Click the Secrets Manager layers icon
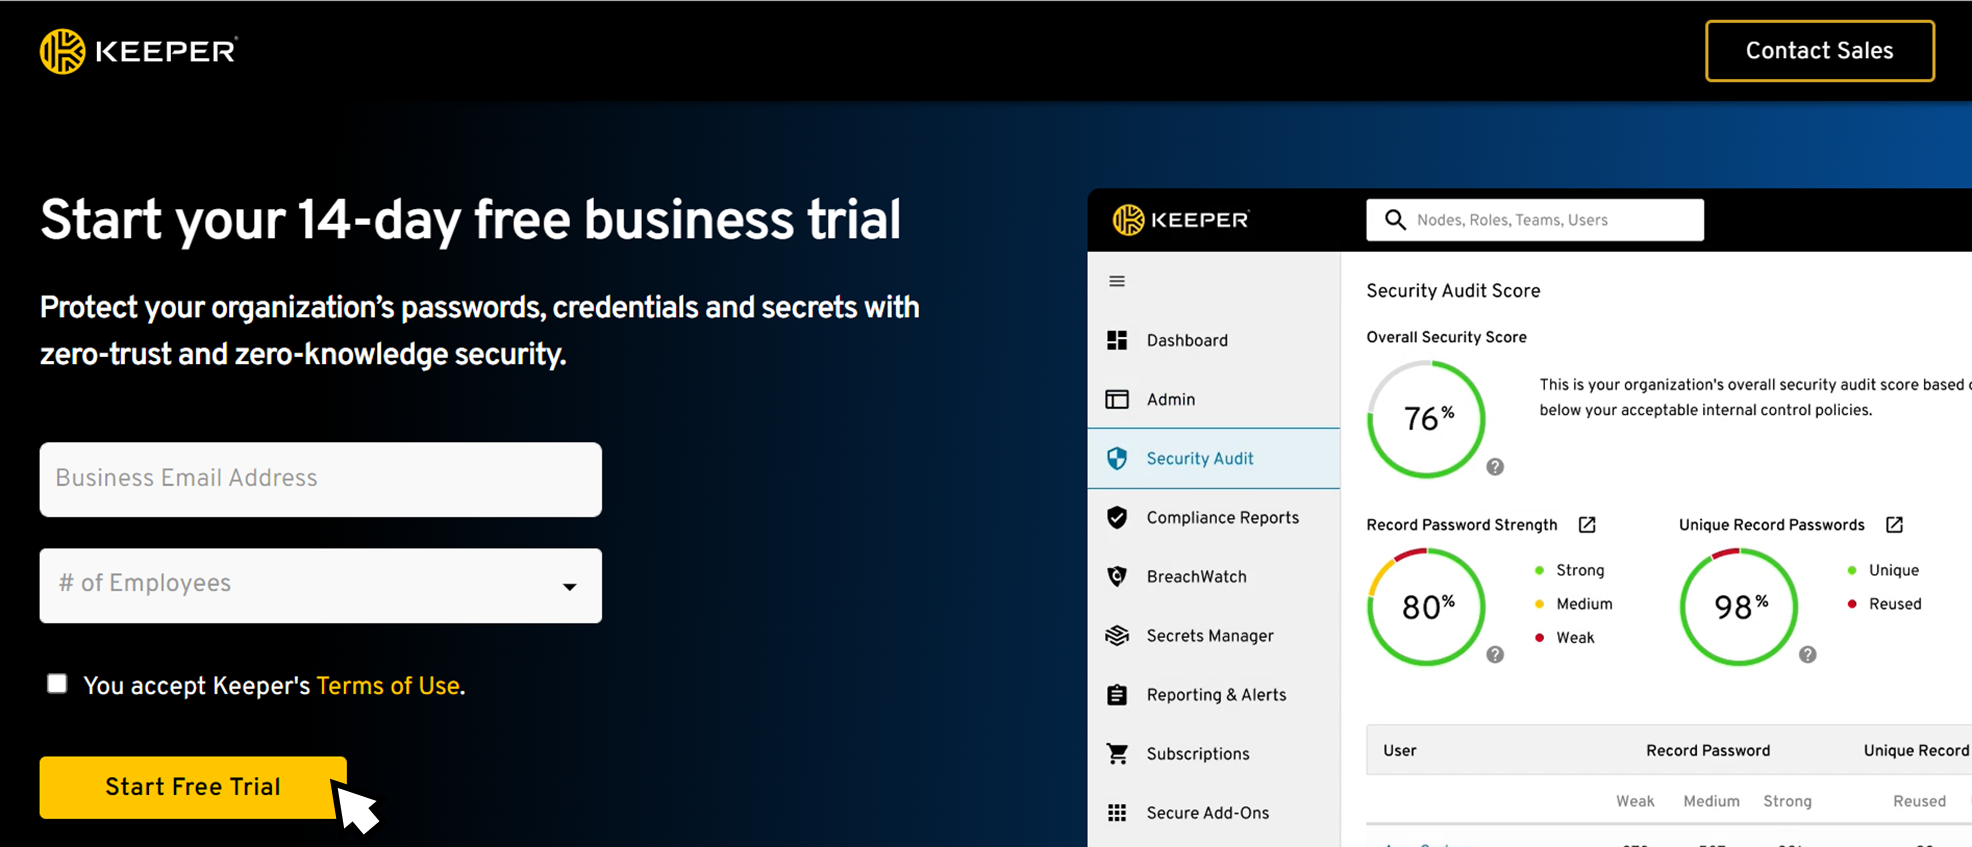1972x847 pixels. [1117, 635]
